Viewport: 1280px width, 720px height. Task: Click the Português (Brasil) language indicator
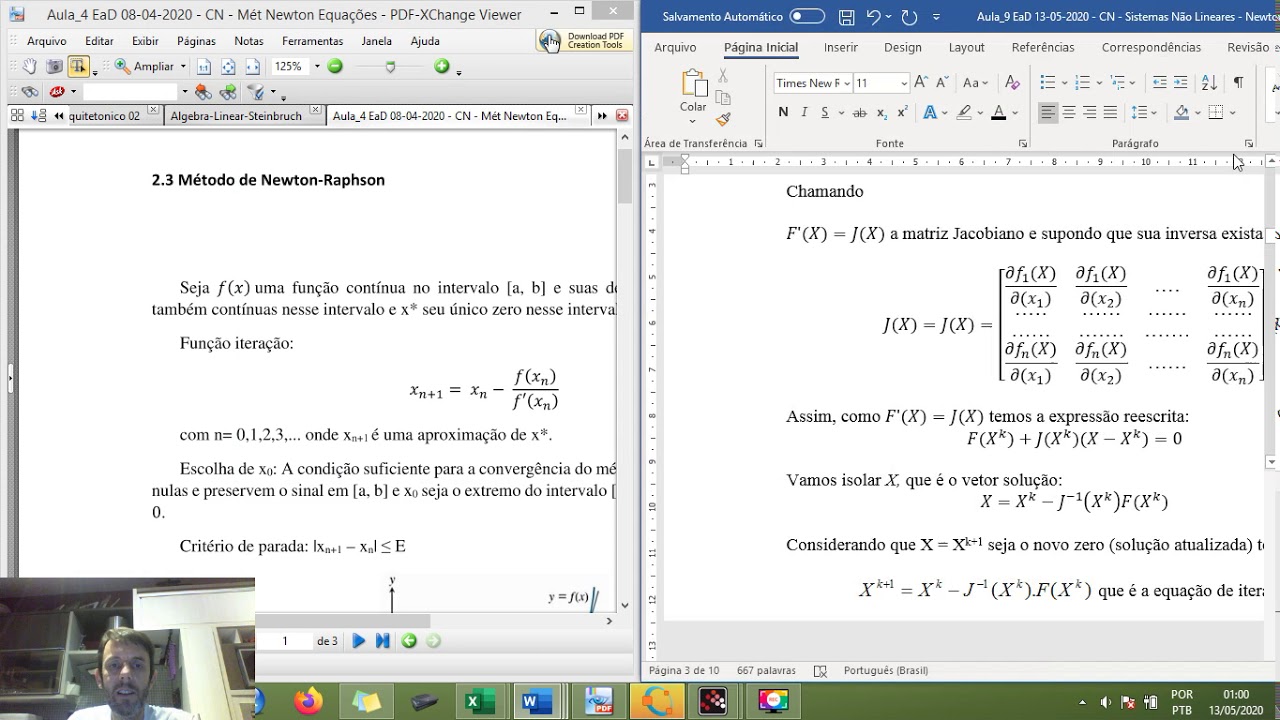click(x=886, y=670)
